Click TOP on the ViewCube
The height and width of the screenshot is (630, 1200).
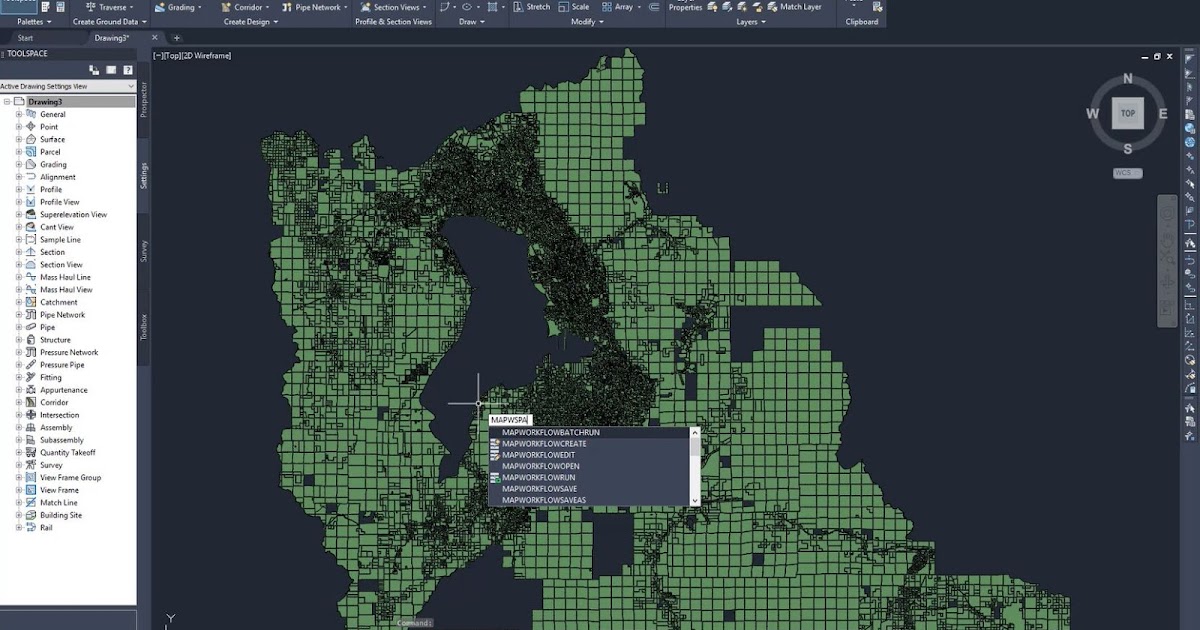pos(1128,113)
